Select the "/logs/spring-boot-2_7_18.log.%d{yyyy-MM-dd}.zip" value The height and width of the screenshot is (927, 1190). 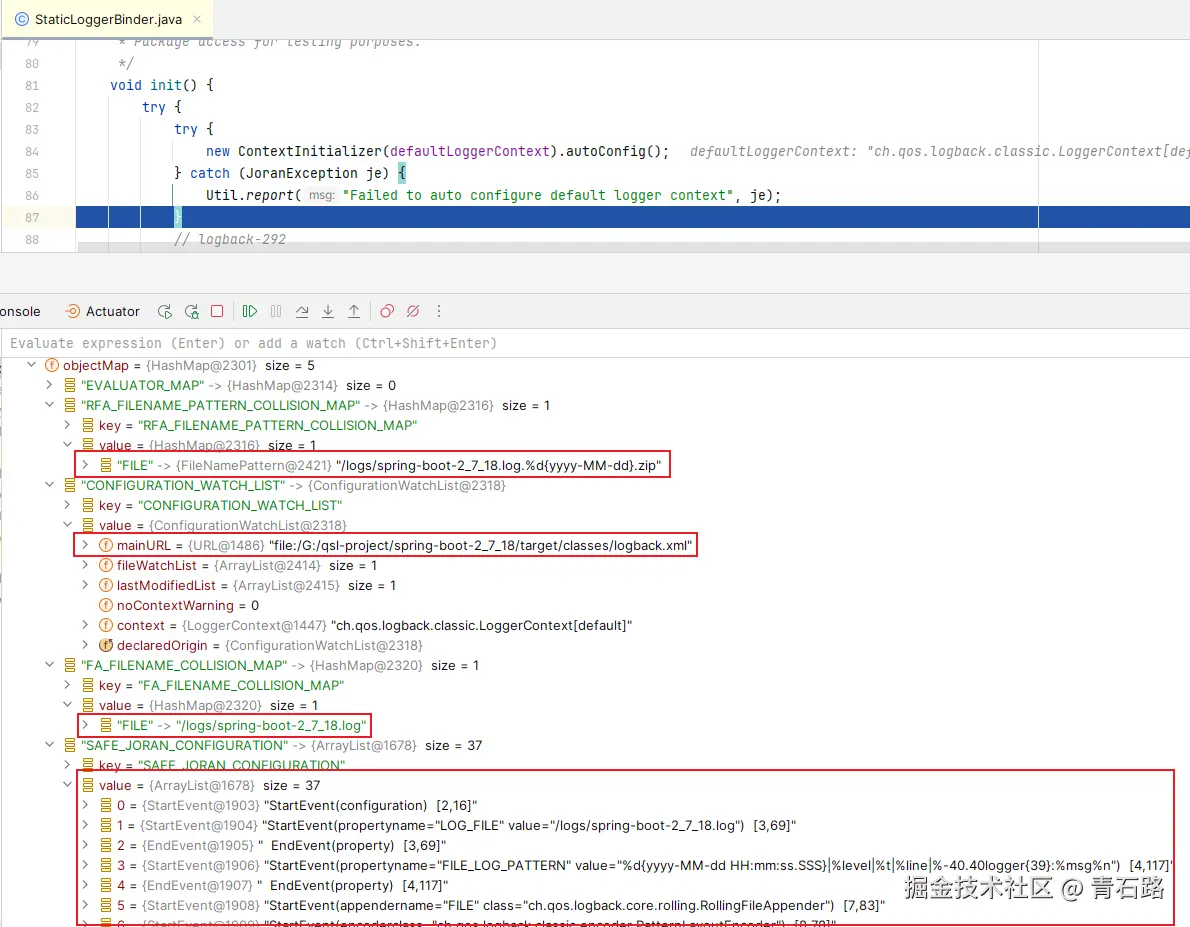(499, 465)
